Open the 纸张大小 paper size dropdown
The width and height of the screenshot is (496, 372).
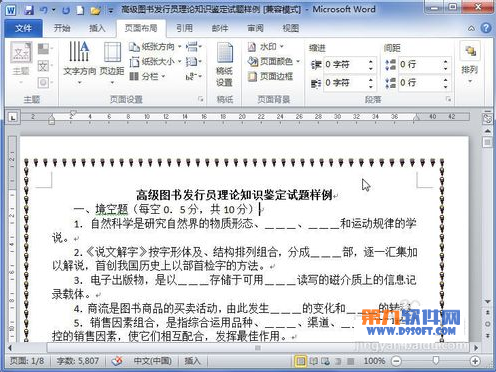pyautogui.click(x=155, y=62)
